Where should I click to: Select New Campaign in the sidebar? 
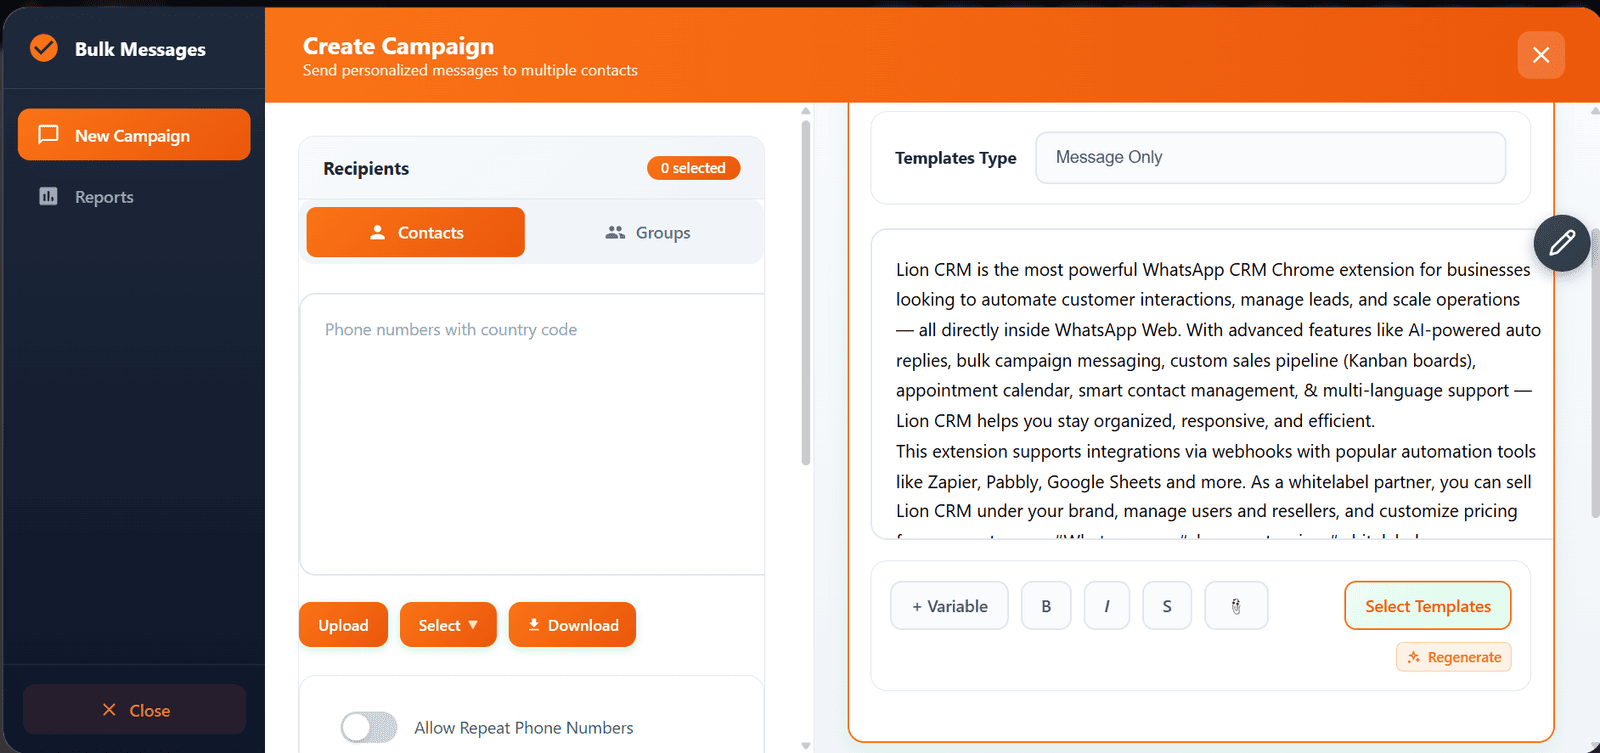tap(132, 134)
